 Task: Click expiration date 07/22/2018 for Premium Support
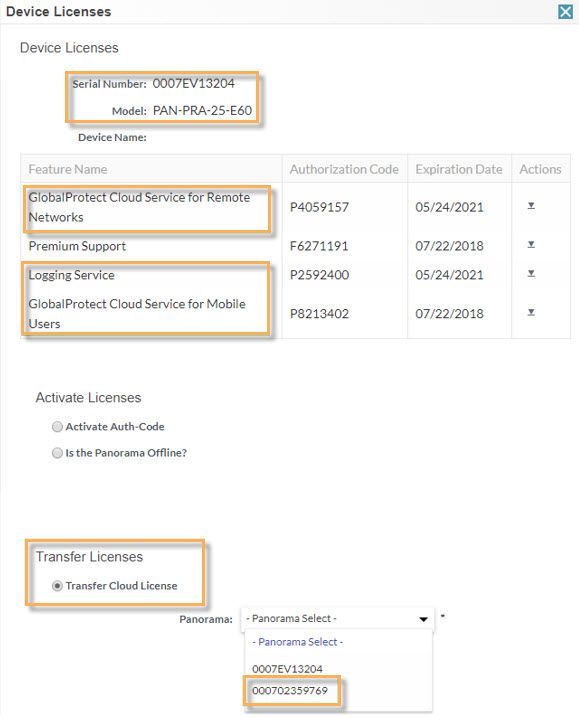pyautogui.click(x=449, y=246)
